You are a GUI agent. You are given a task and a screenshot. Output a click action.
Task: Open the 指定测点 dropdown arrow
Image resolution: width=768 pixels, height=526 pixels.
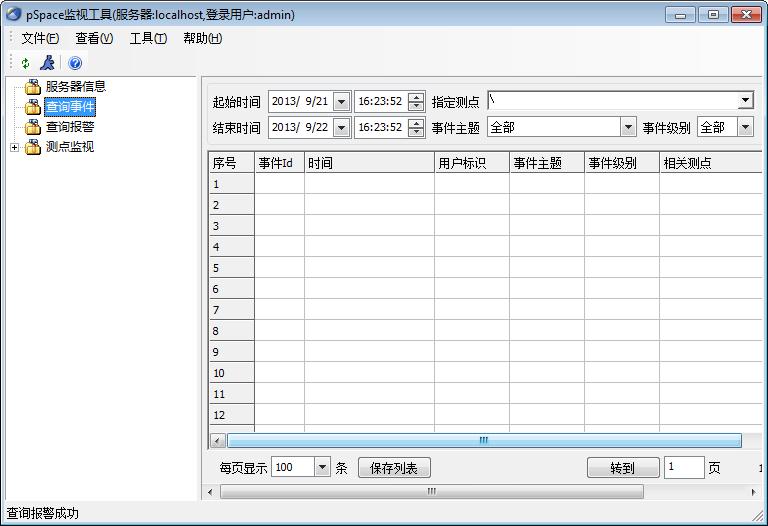[745, 101]
